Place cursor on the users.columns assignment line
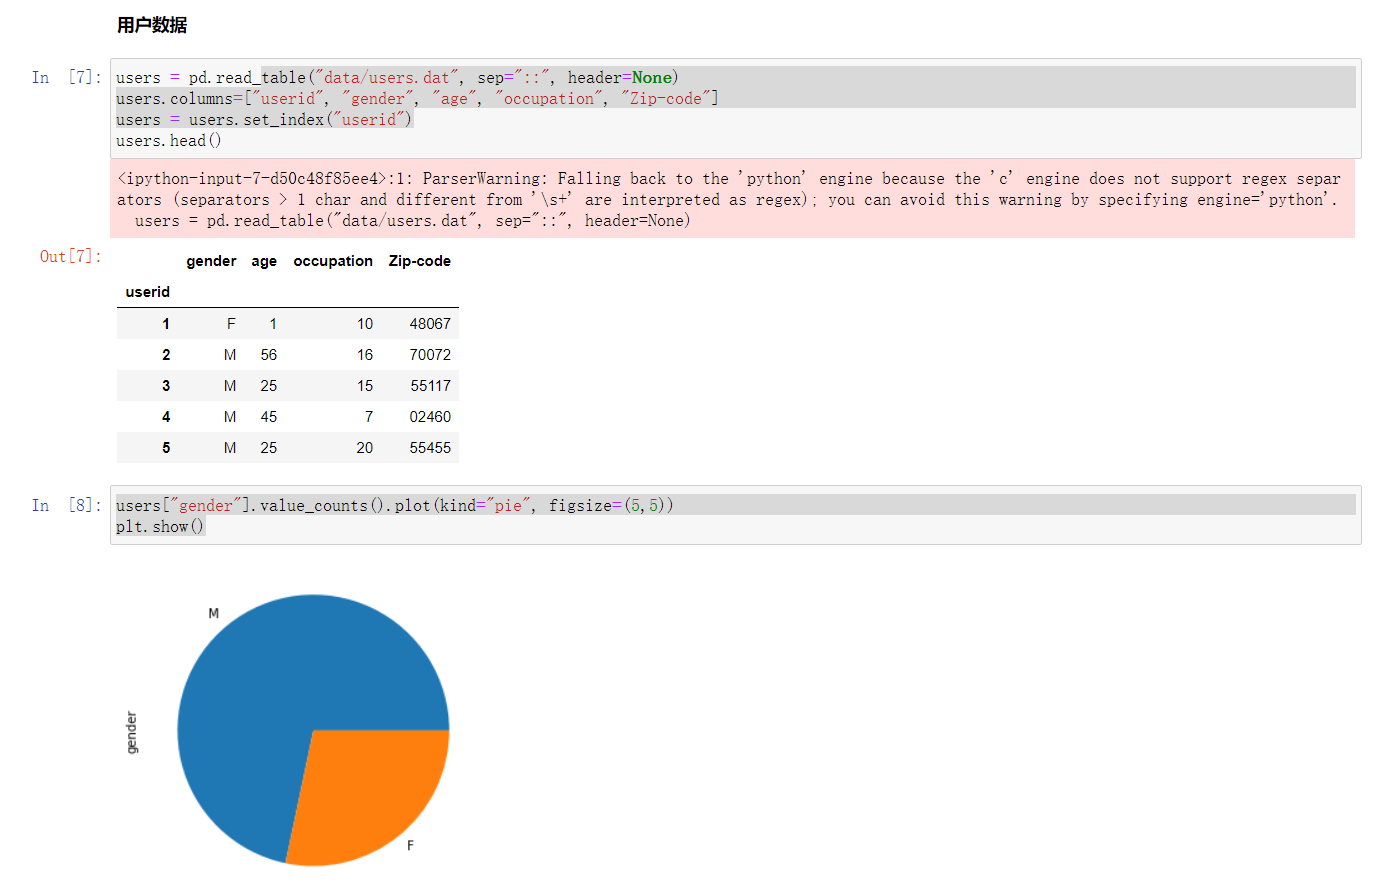This screenshot has height=896, width=1375. (x=417, y=98)
